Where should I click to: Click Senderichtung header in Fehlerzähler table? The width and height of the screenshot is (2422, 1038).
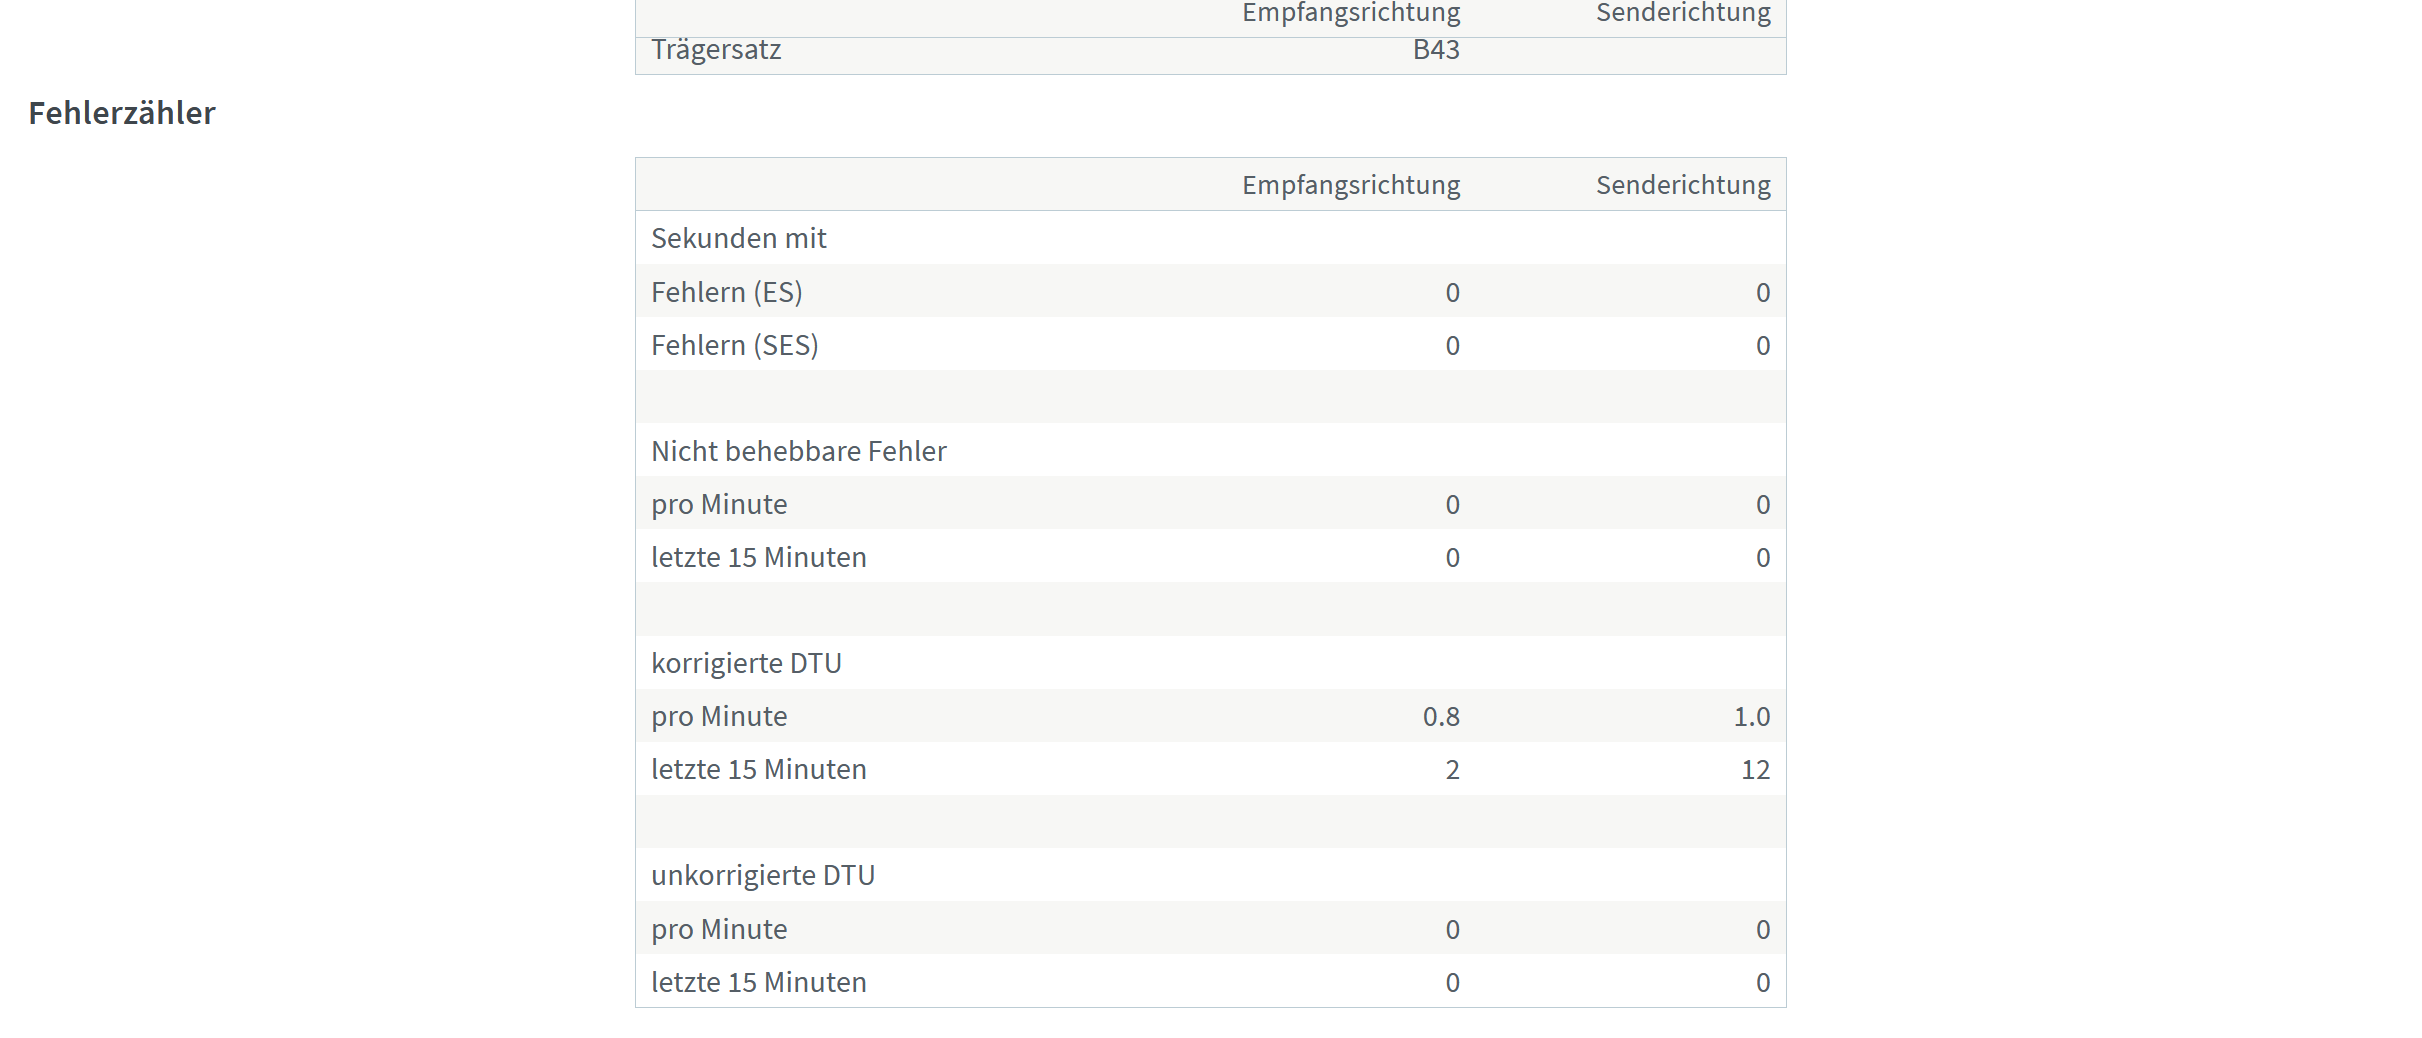pos(1683,185)
